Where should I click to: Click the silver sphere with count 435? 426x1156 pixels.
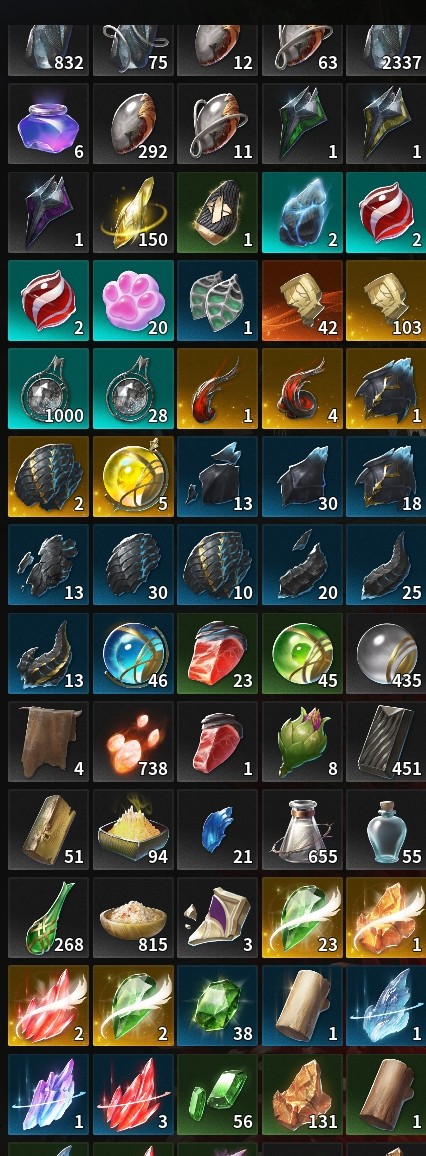(386, 653)
